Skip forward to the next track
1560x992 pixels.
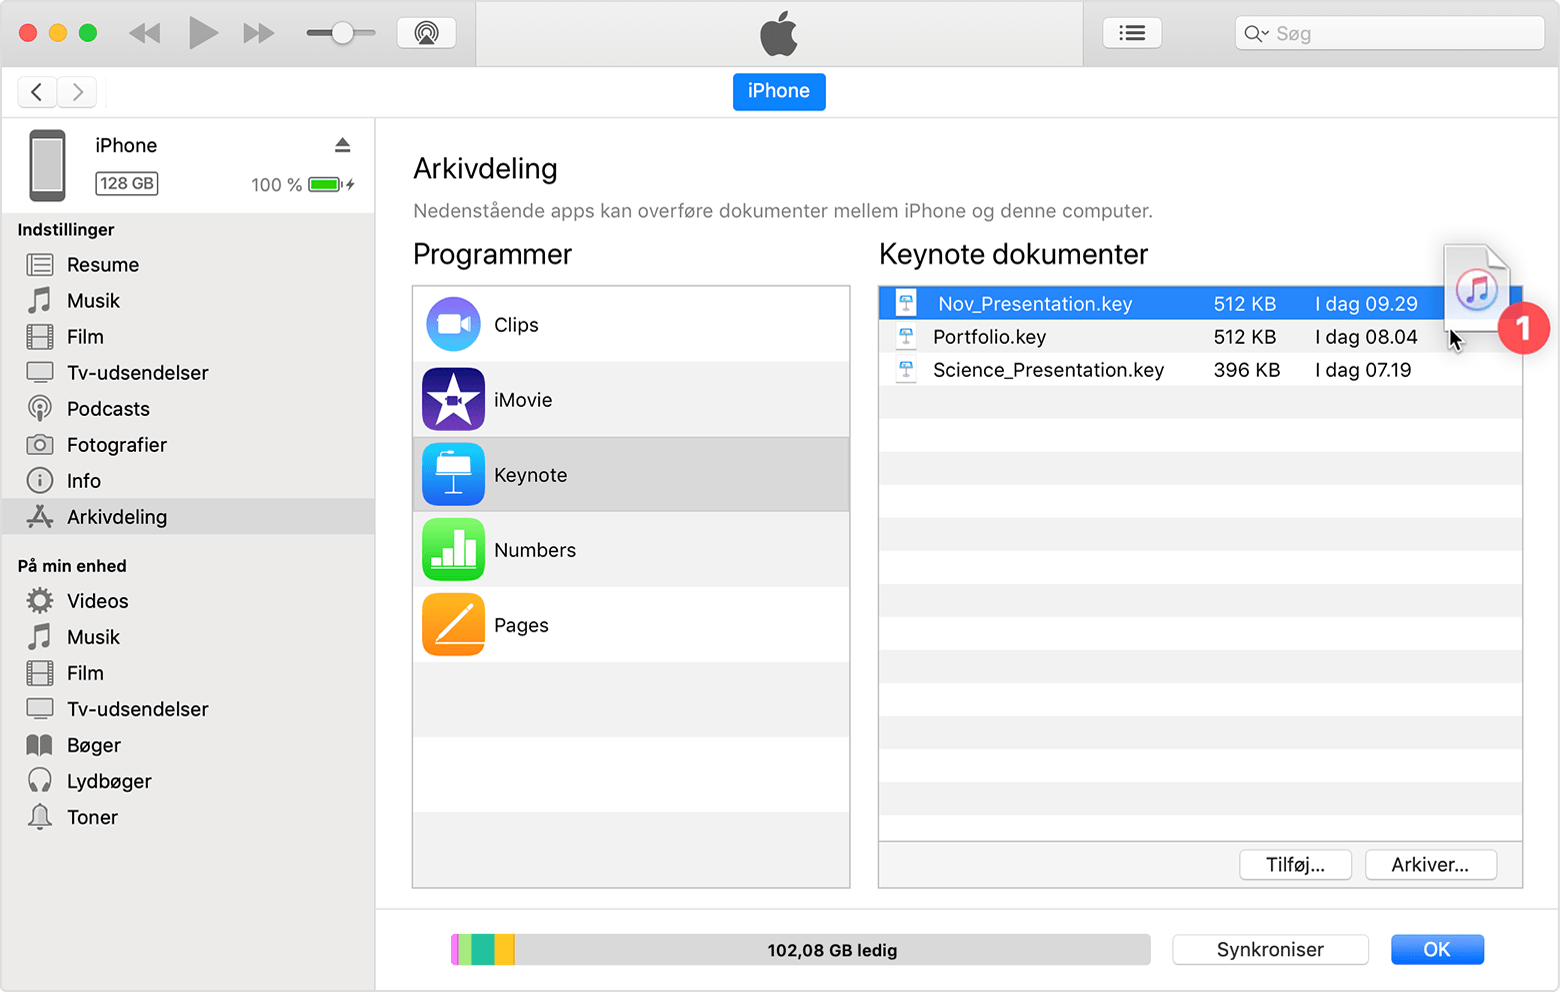coord(259,33)
